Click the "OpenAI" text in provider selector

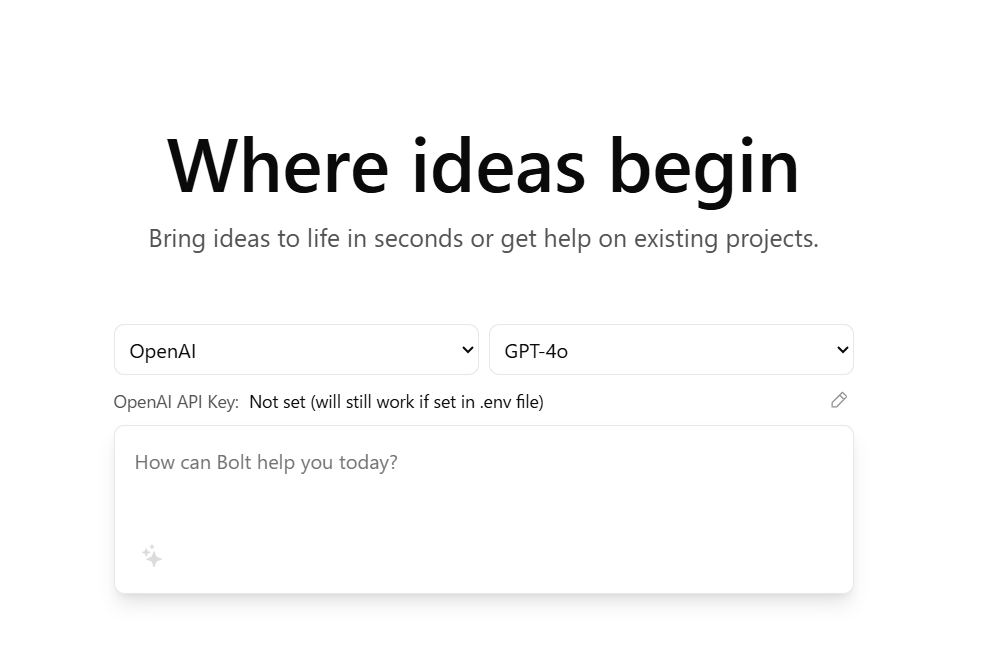(x=163, y=351)
